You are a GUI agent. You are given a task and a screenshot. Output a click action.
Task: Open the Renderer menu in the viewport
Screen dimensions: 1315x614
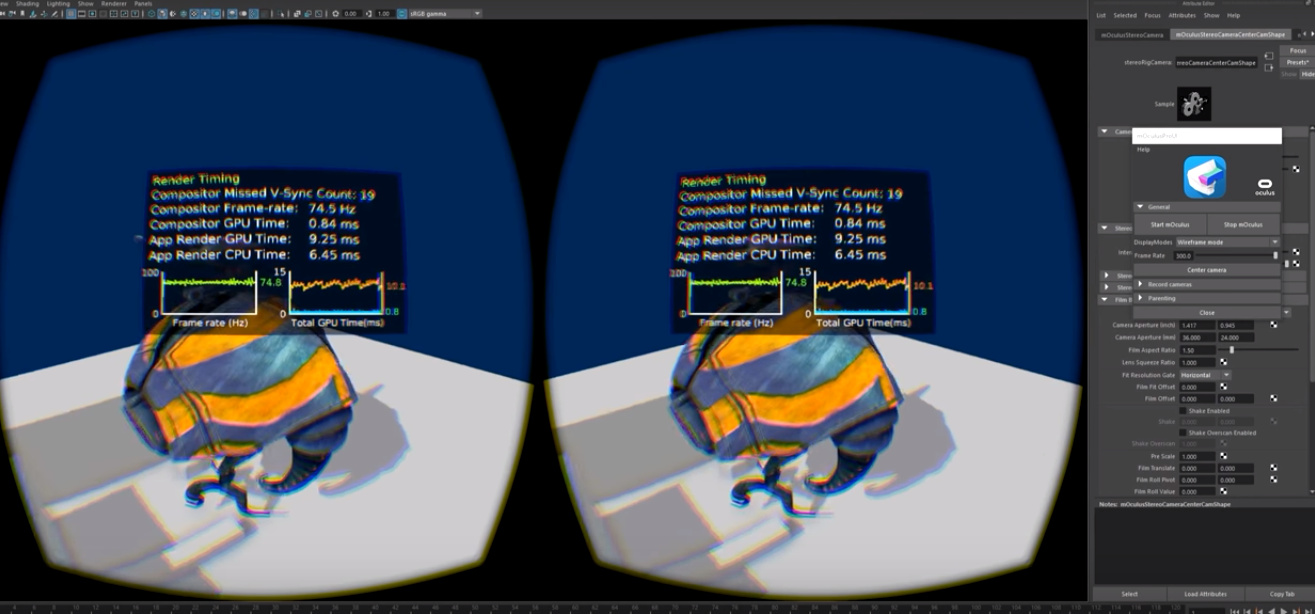click(x=114, y=4)
